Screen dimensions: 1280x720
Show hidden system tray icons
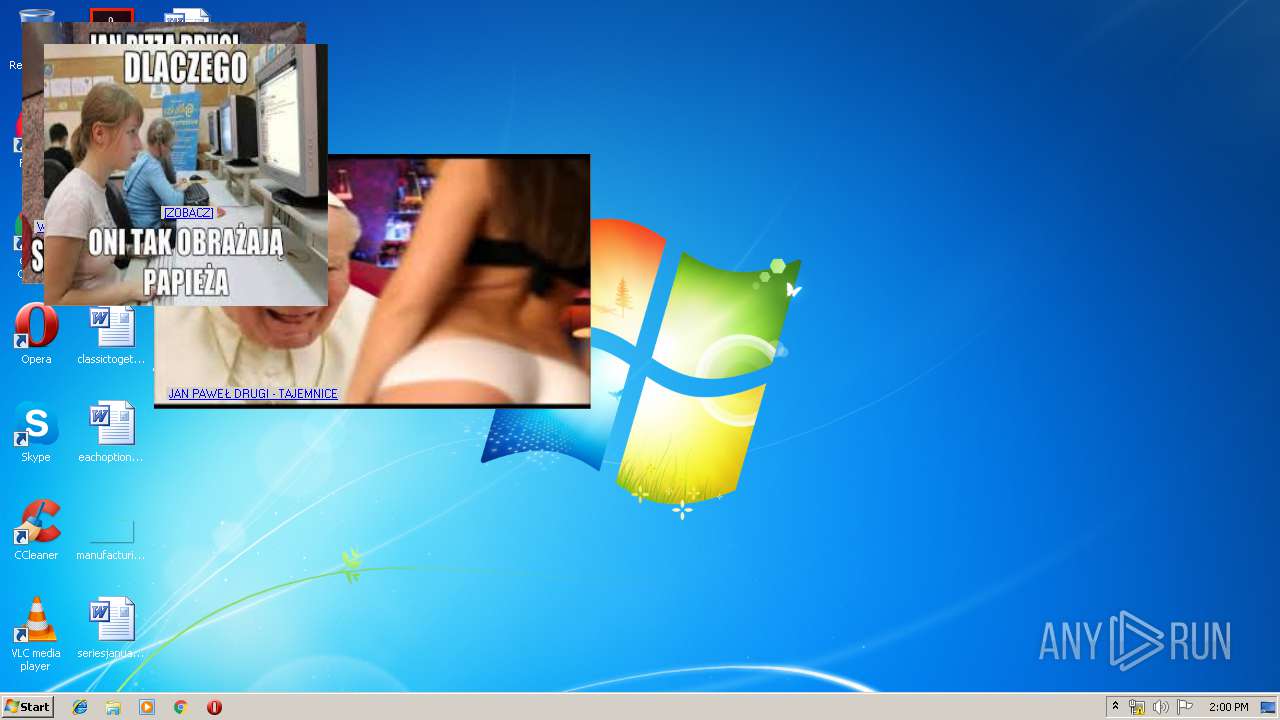[1115, 707]
